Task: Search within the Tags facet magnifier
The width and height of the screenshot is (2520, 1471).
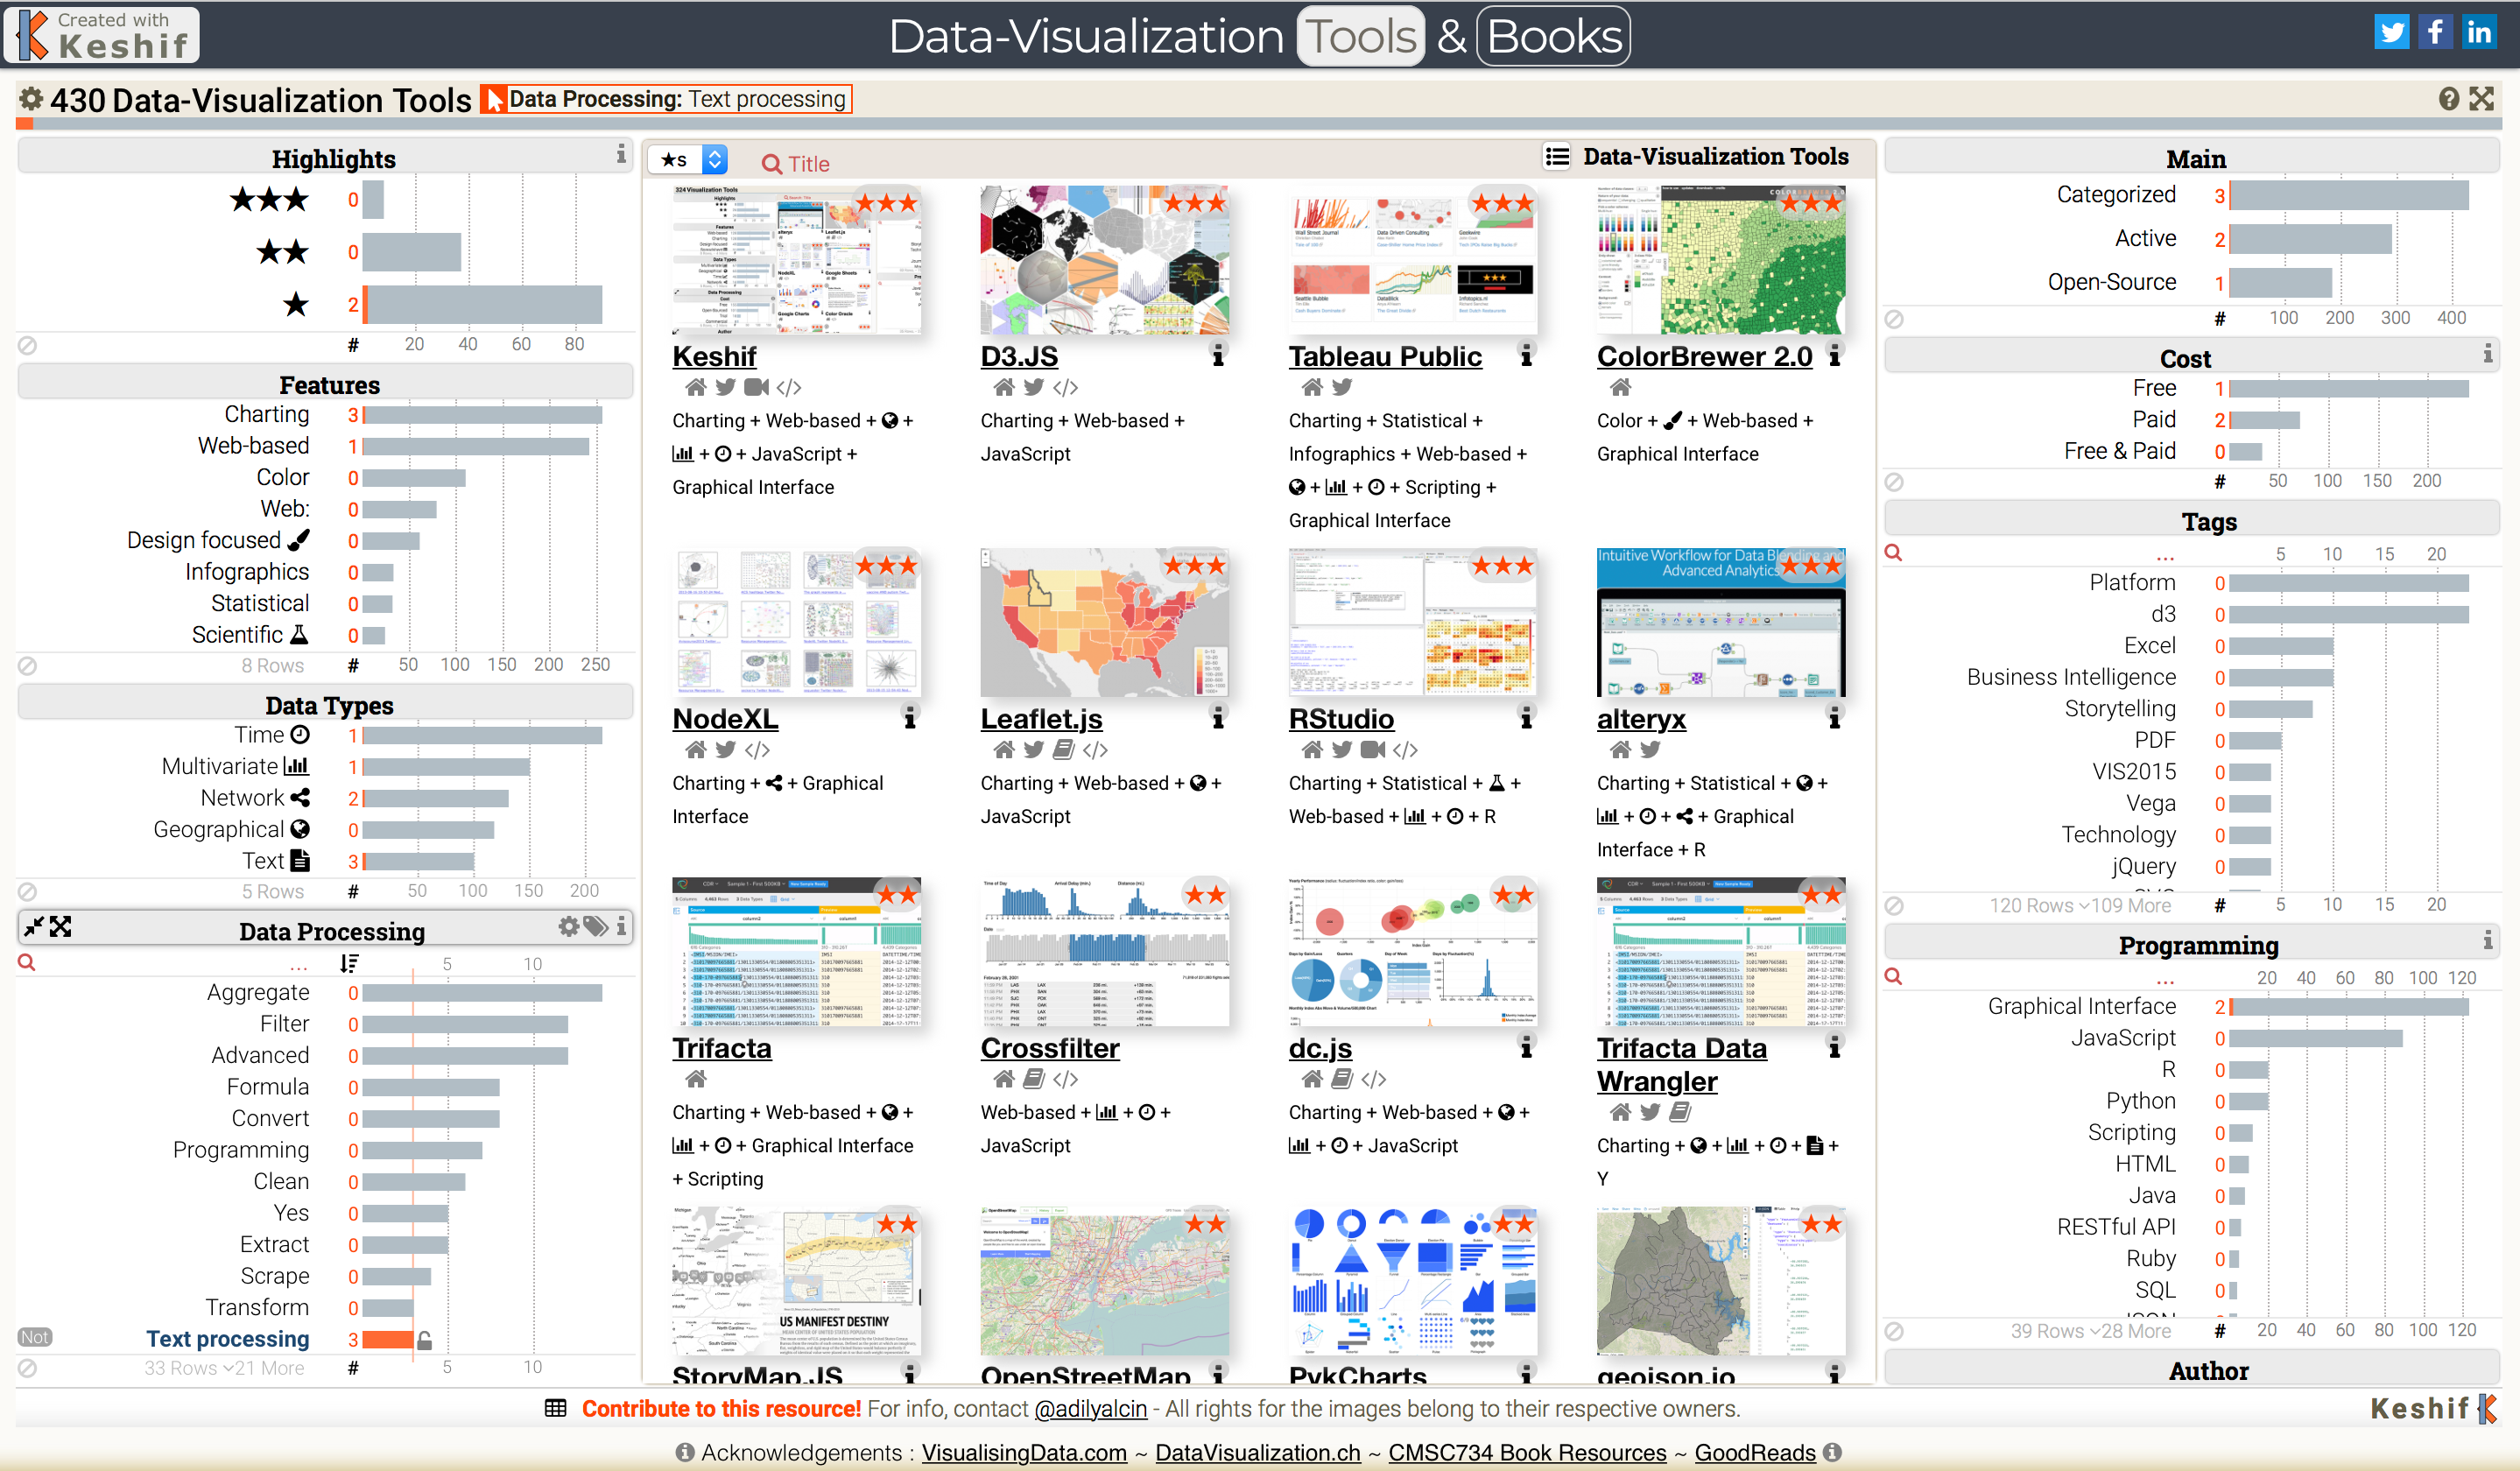Action: 1893,552
